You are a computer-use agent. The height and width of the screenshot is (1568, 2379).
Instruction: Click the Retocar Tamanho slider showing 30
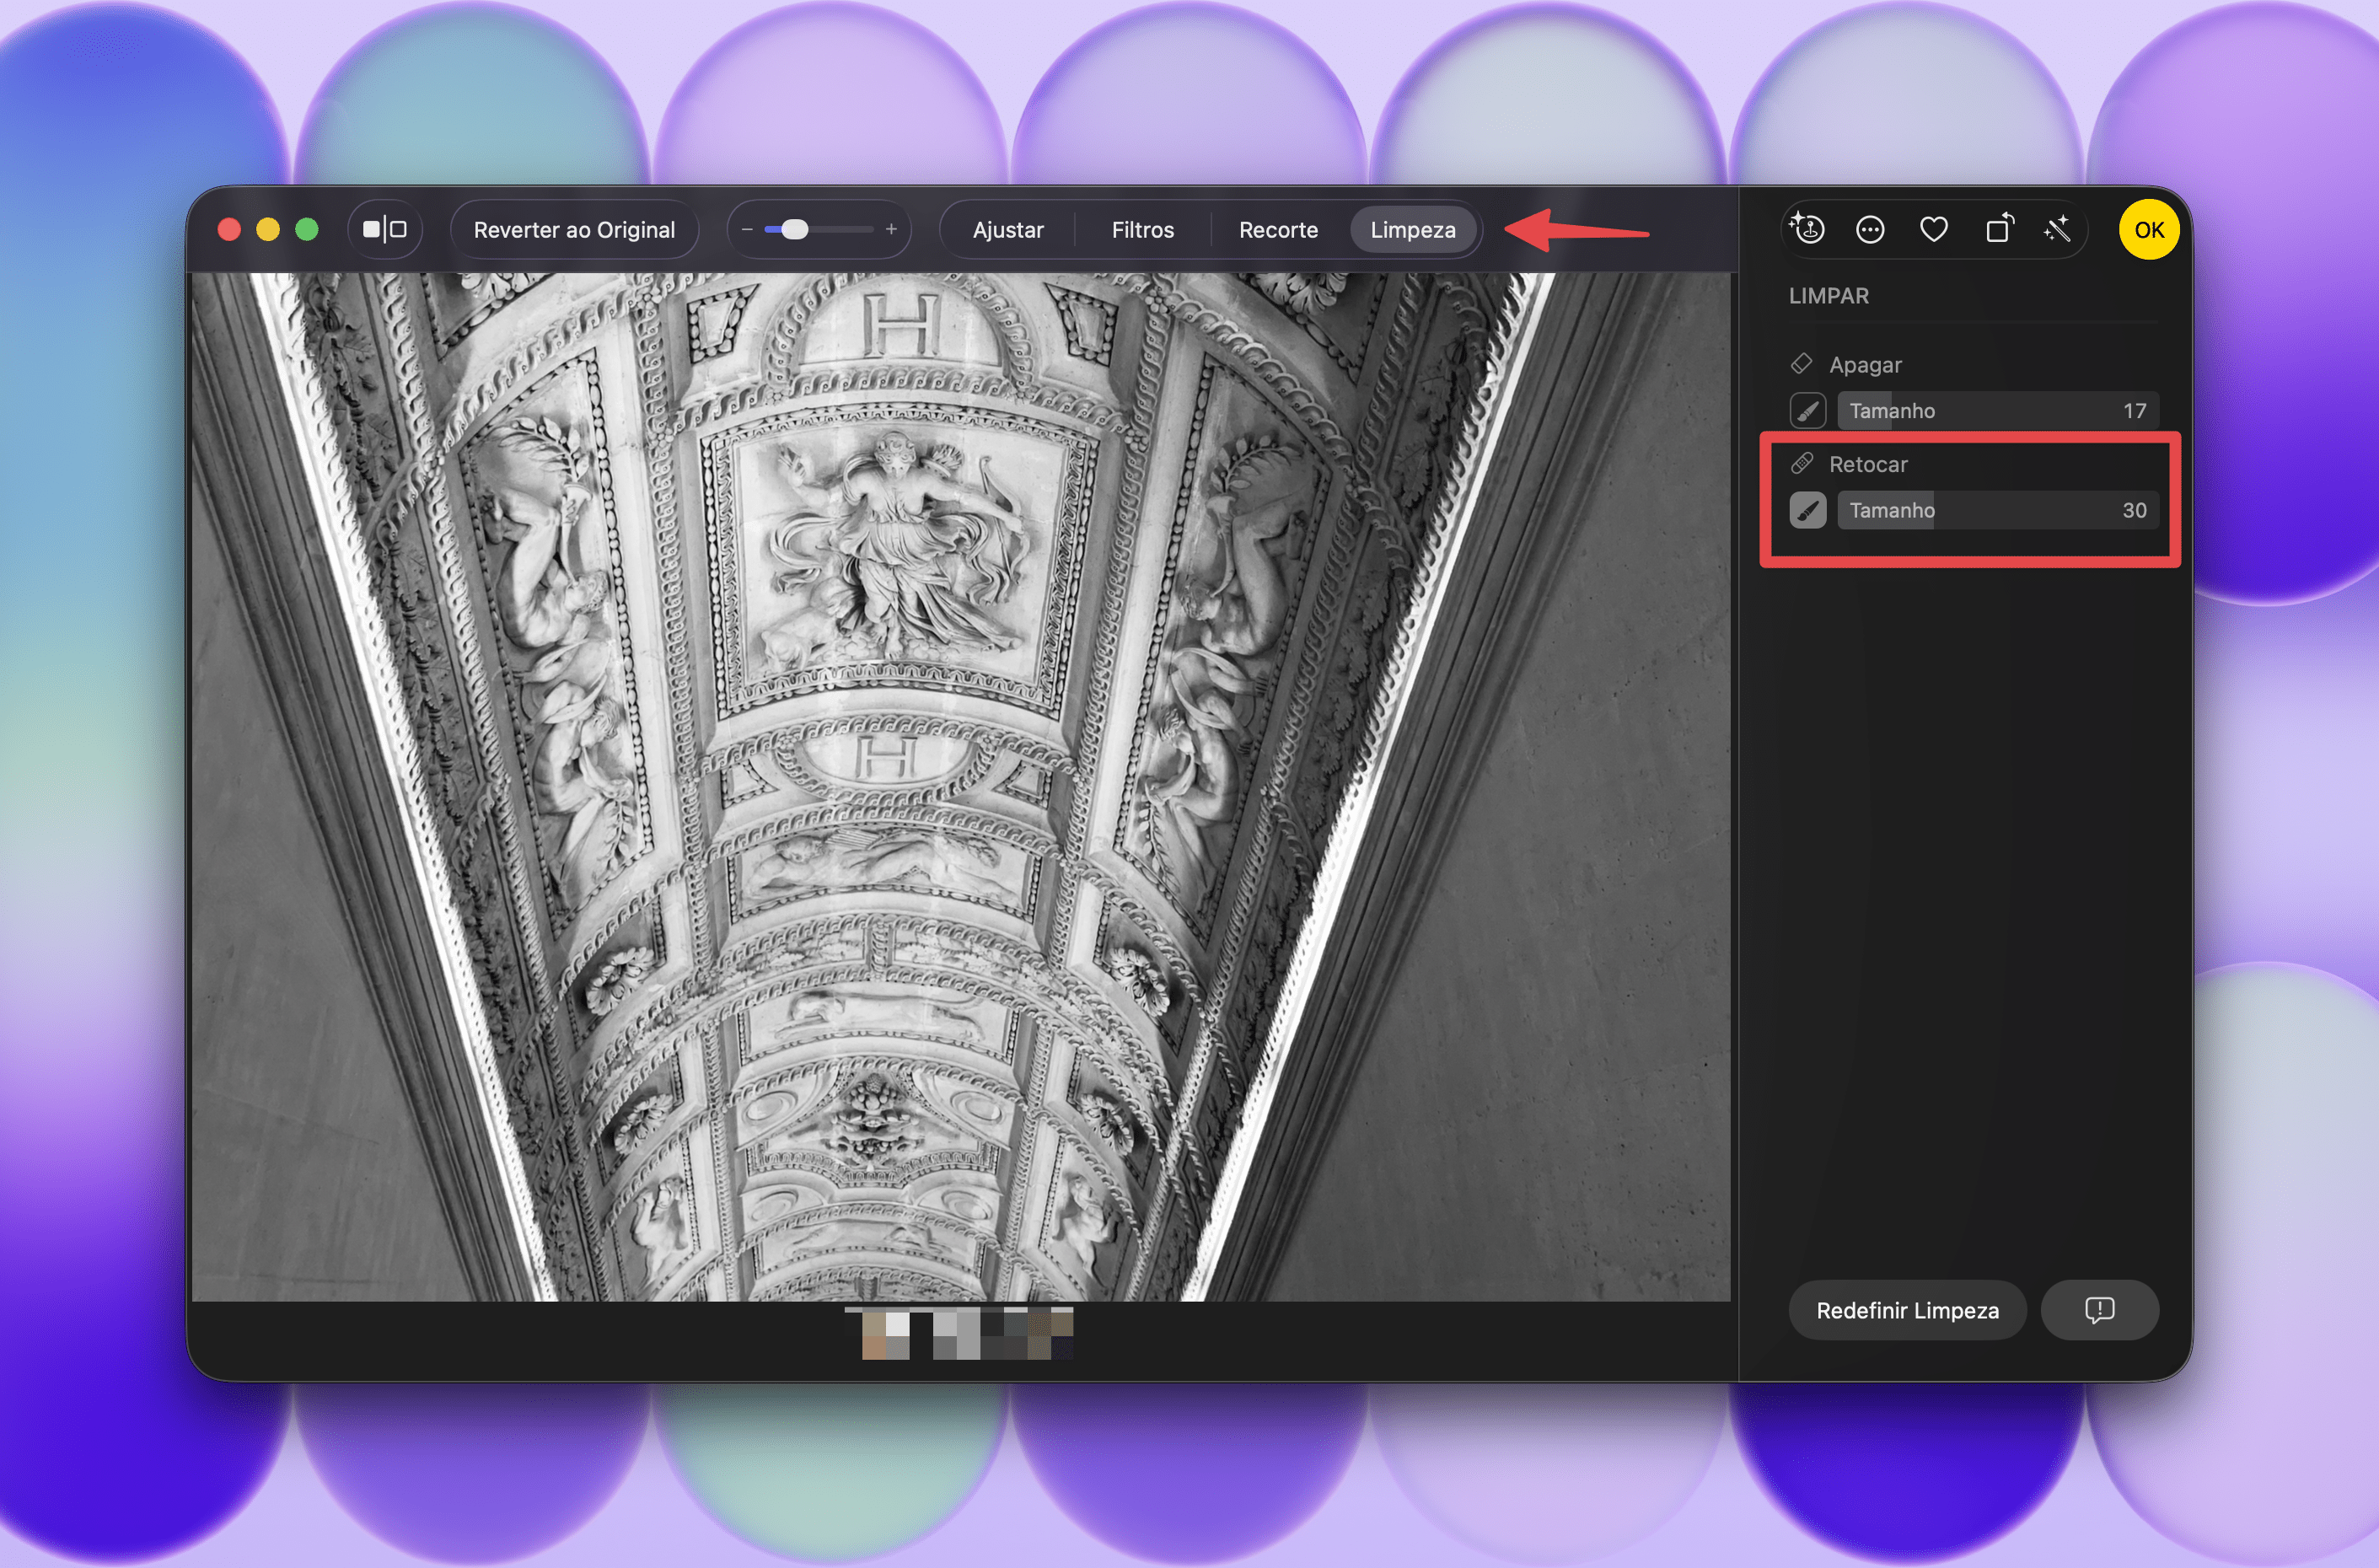coord(1998,510)
